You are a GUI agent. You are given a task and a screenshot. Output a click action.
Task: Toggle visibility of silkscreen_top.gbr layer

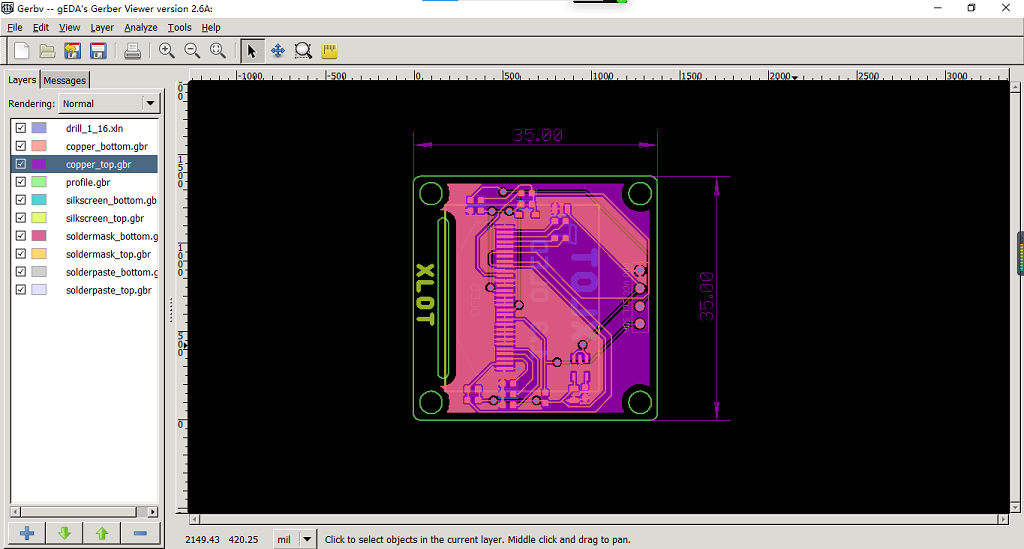(21, 218)
